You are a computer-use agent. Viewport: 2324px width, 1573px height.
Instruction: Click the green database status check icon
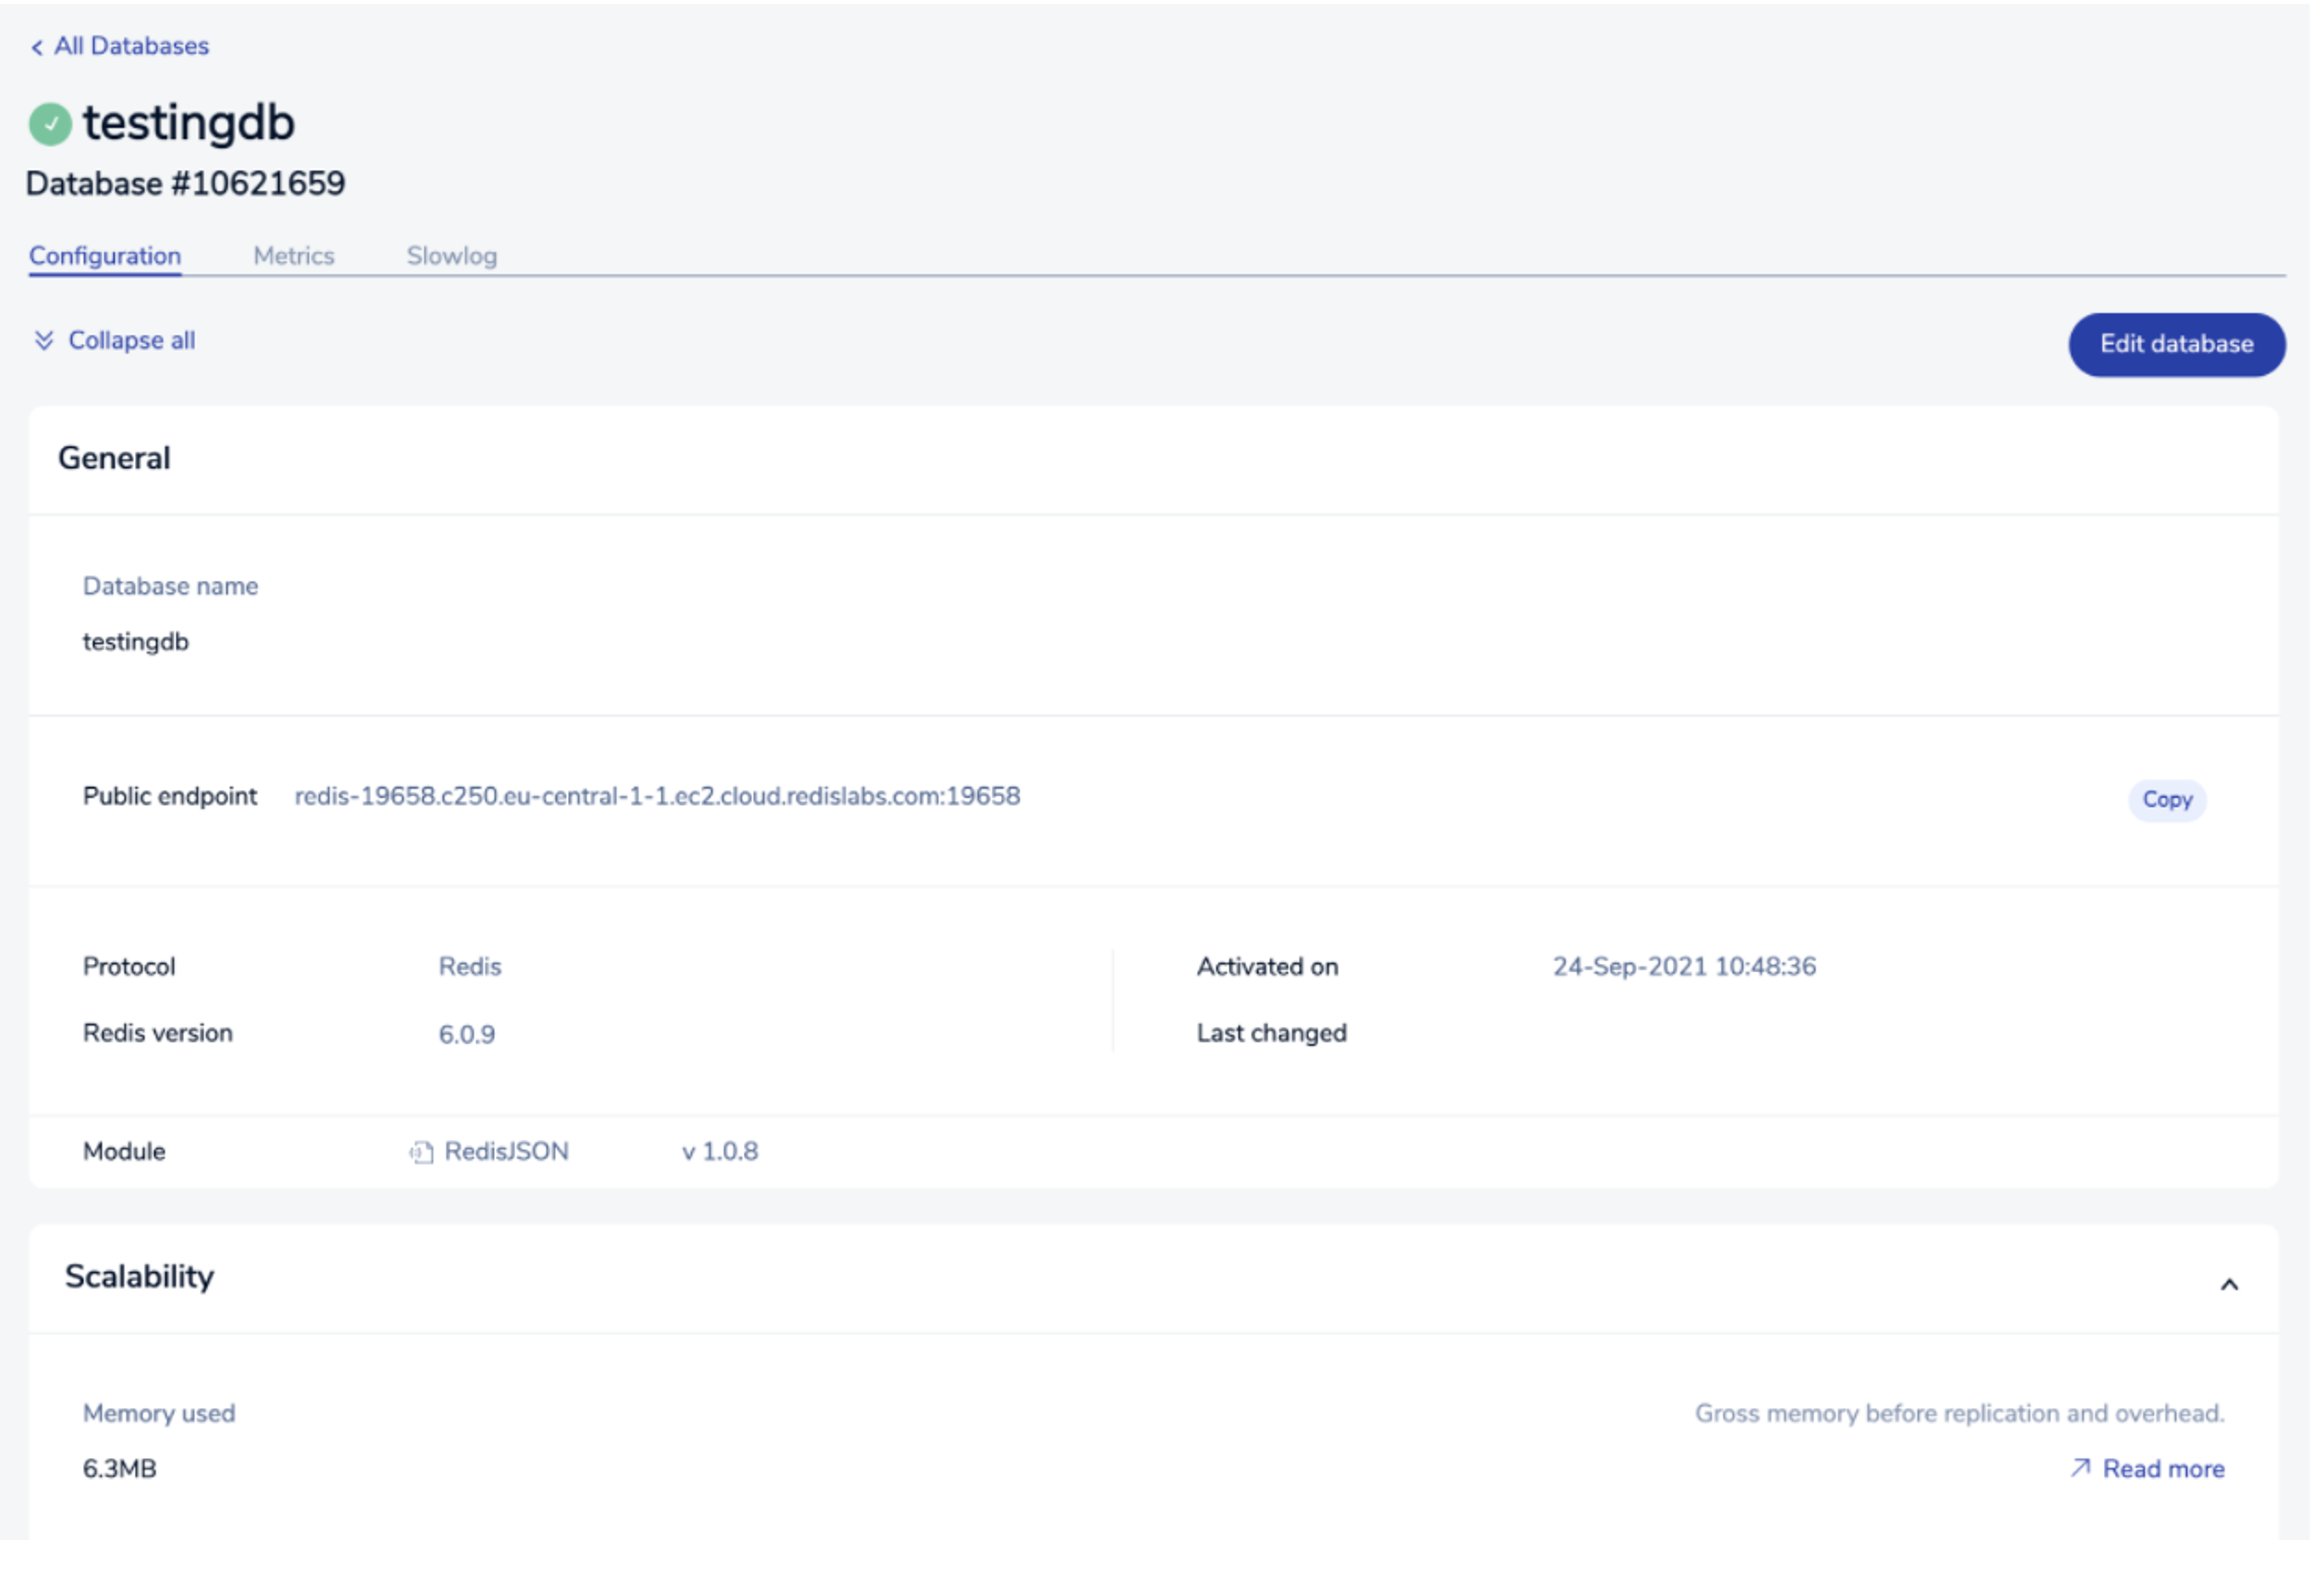[x=50, y=125]
